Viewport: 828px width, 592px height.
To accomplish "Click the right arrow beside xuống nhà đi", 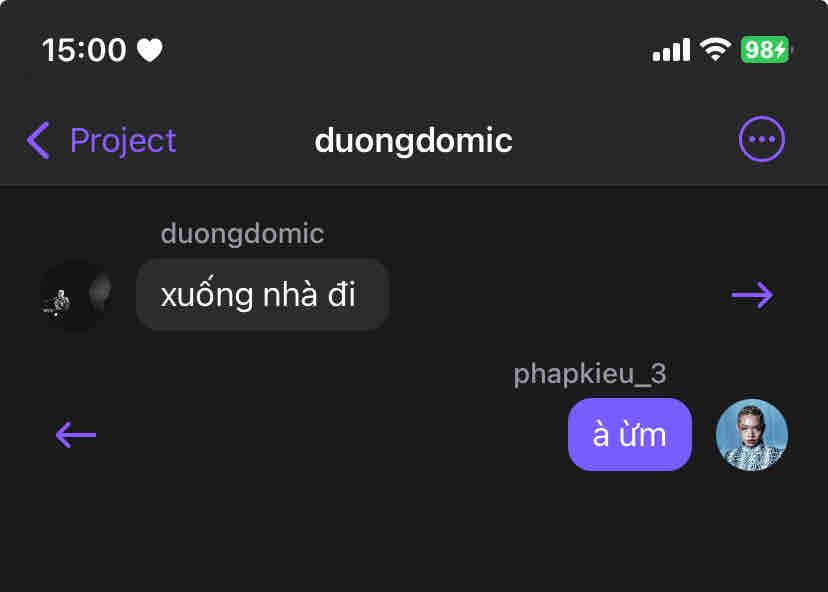I will (752, 295).
